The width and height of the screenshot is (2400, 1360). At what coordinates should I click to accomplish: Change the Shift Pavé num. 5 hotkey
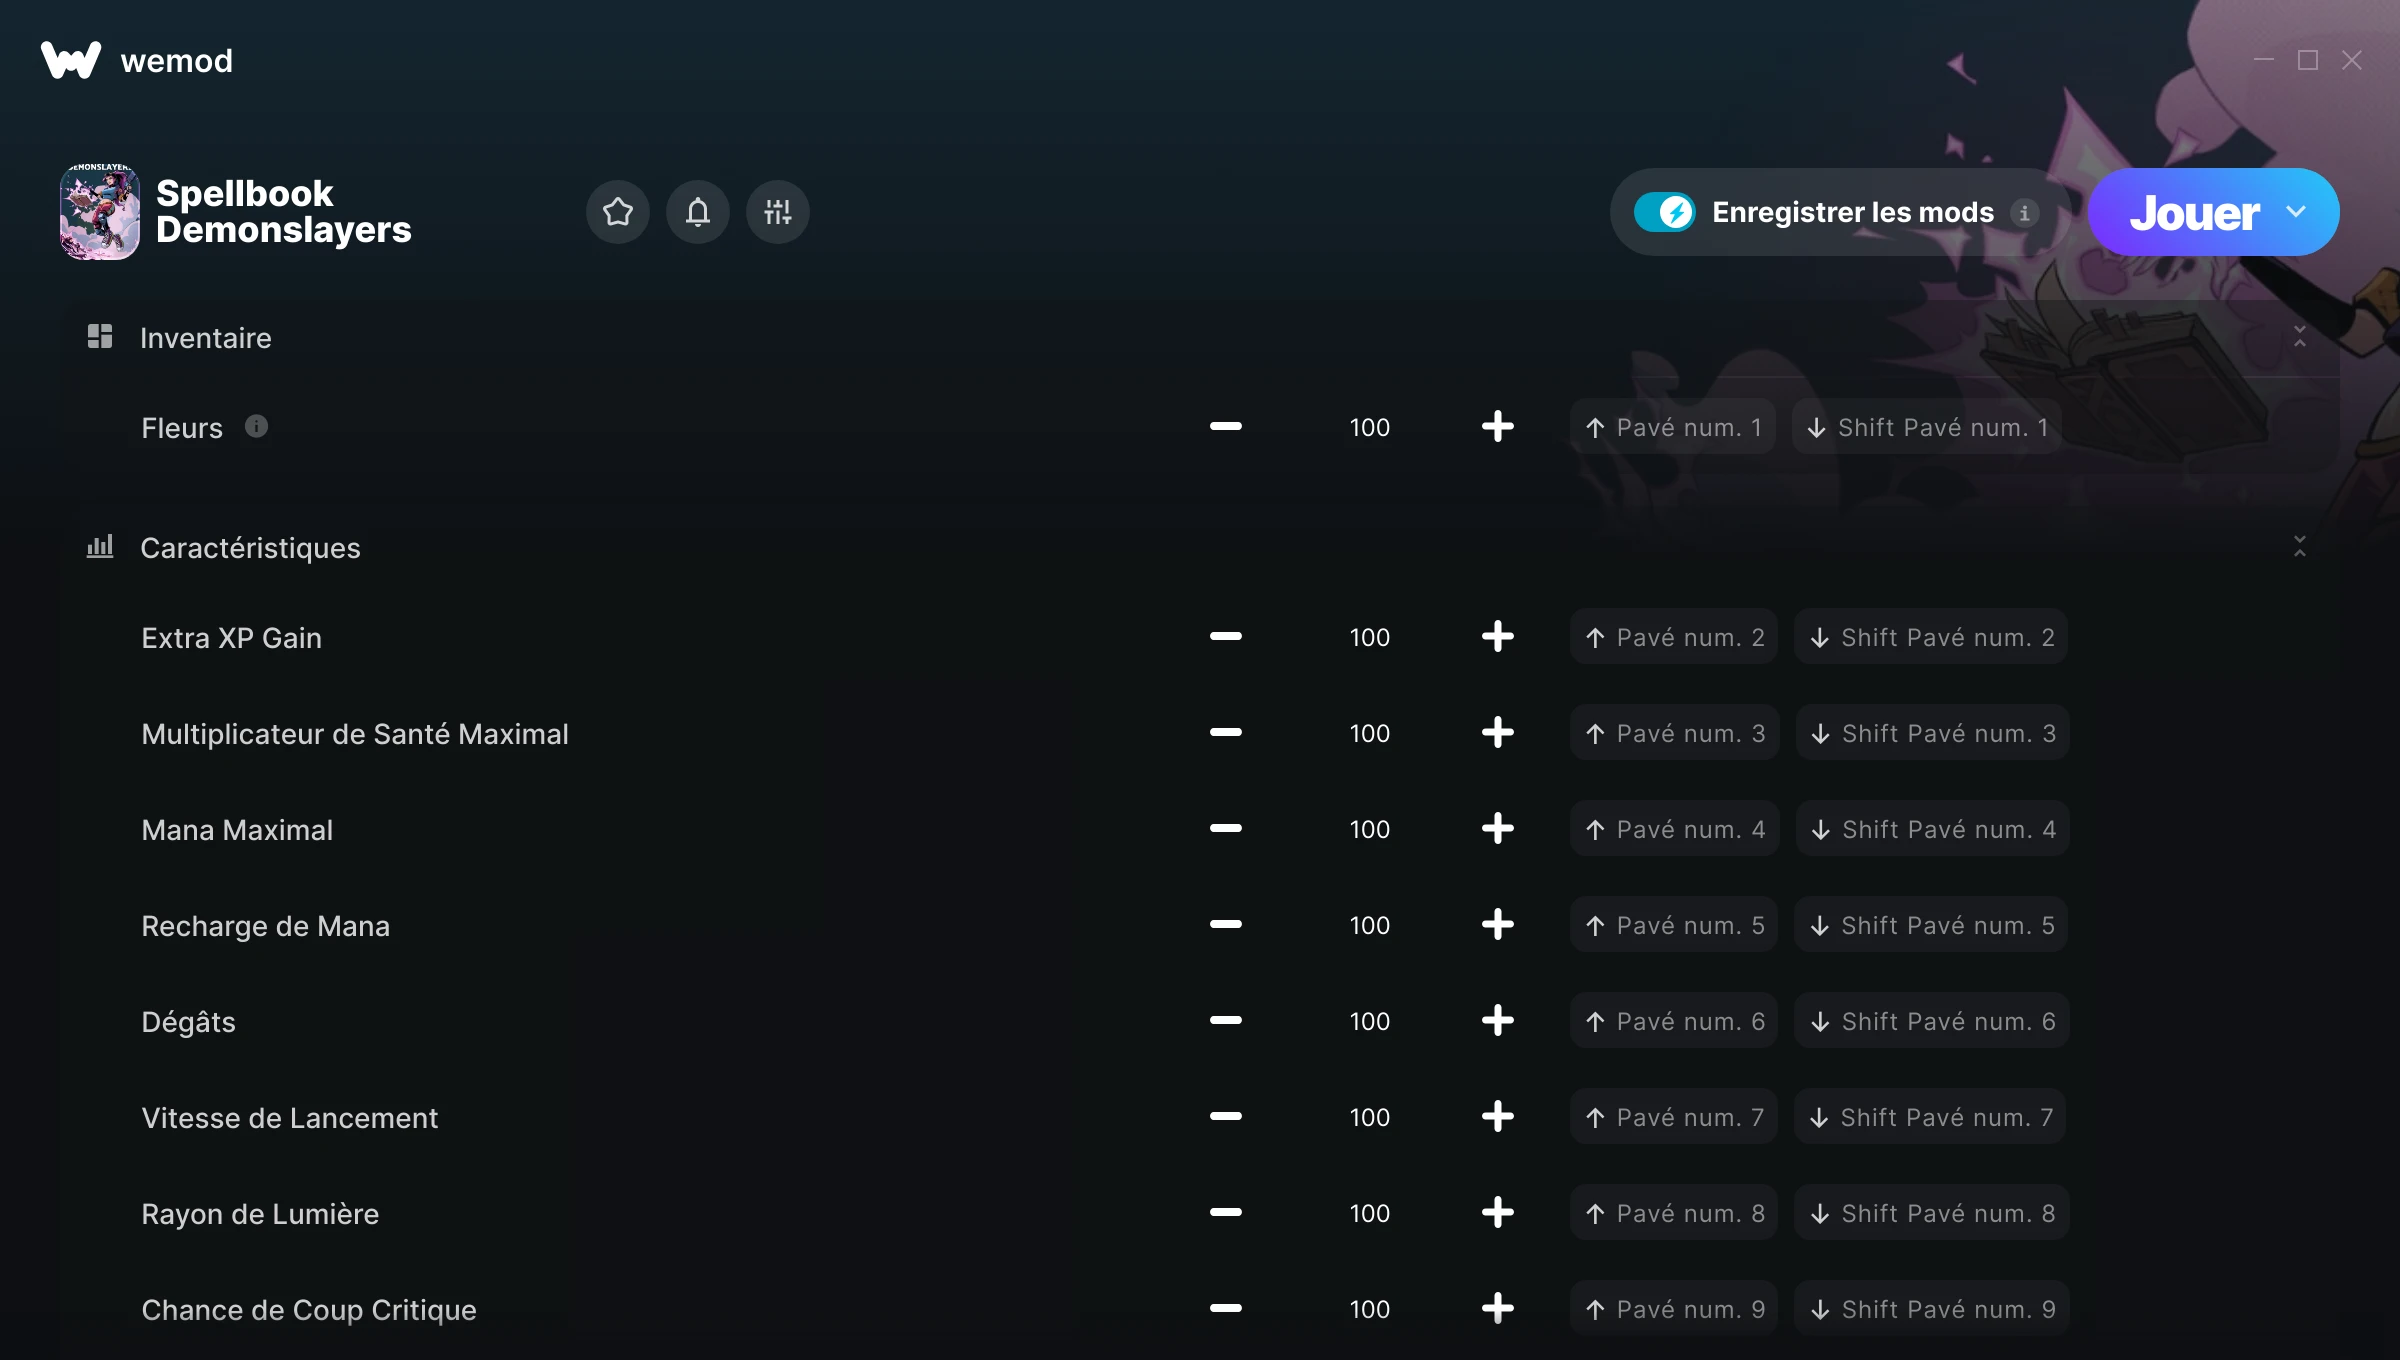(1931, 925)
